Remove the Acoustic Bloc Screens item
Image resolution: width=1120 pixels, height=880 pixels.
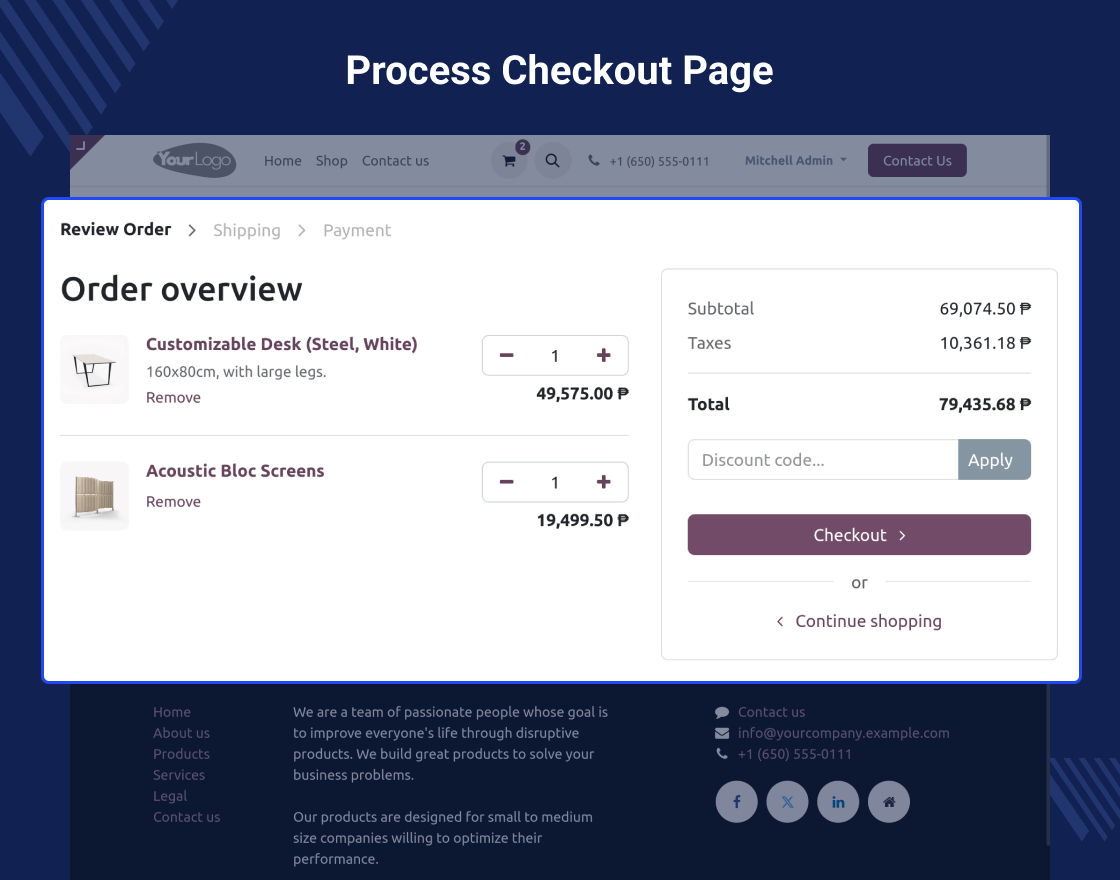coord(173,502)
